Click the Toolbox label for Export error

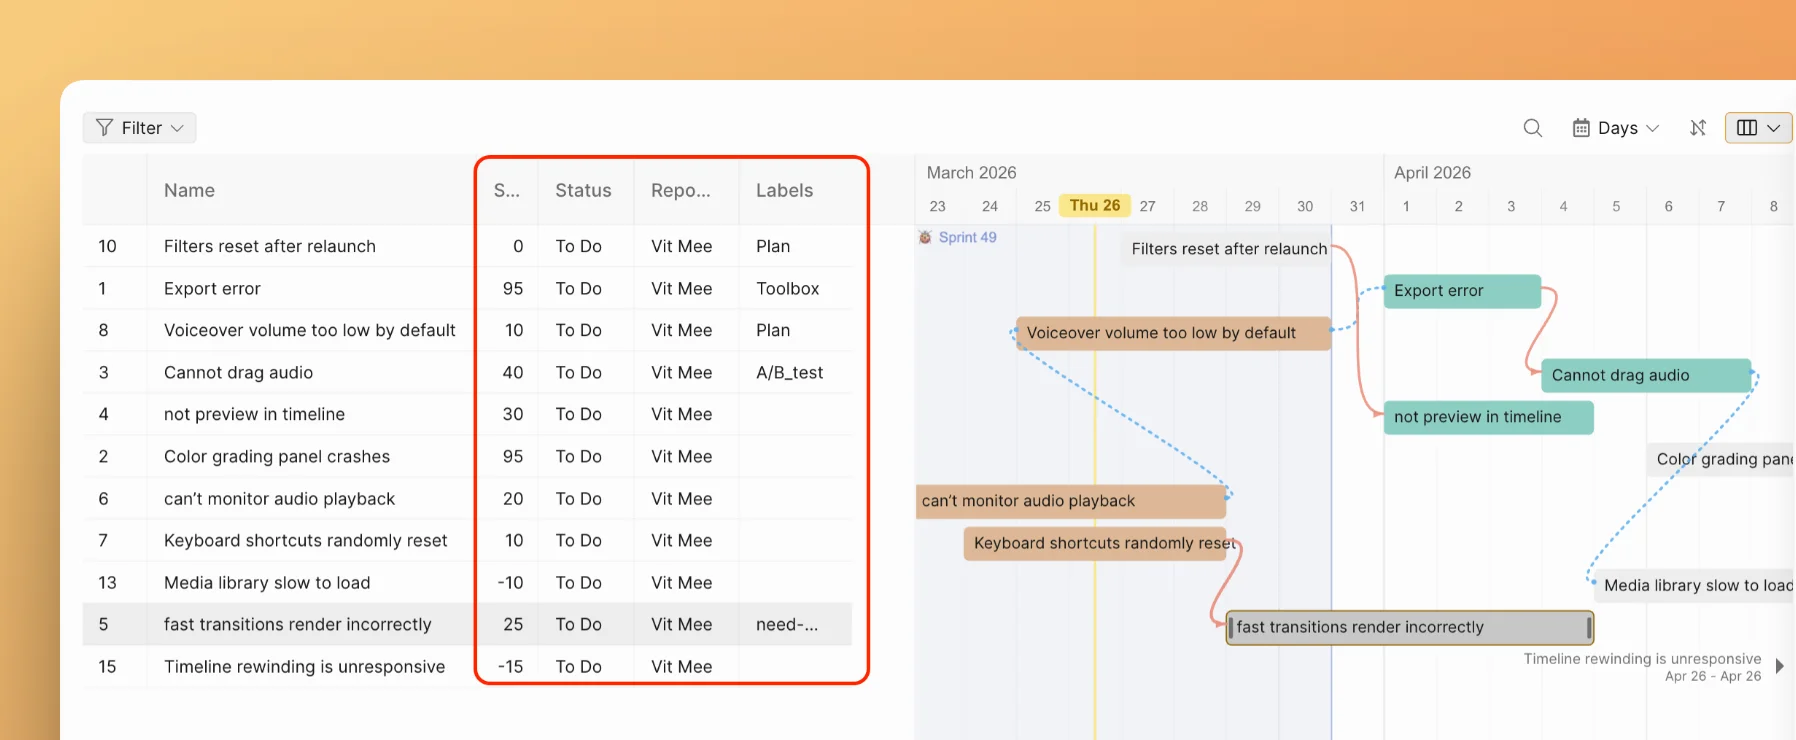787,288
